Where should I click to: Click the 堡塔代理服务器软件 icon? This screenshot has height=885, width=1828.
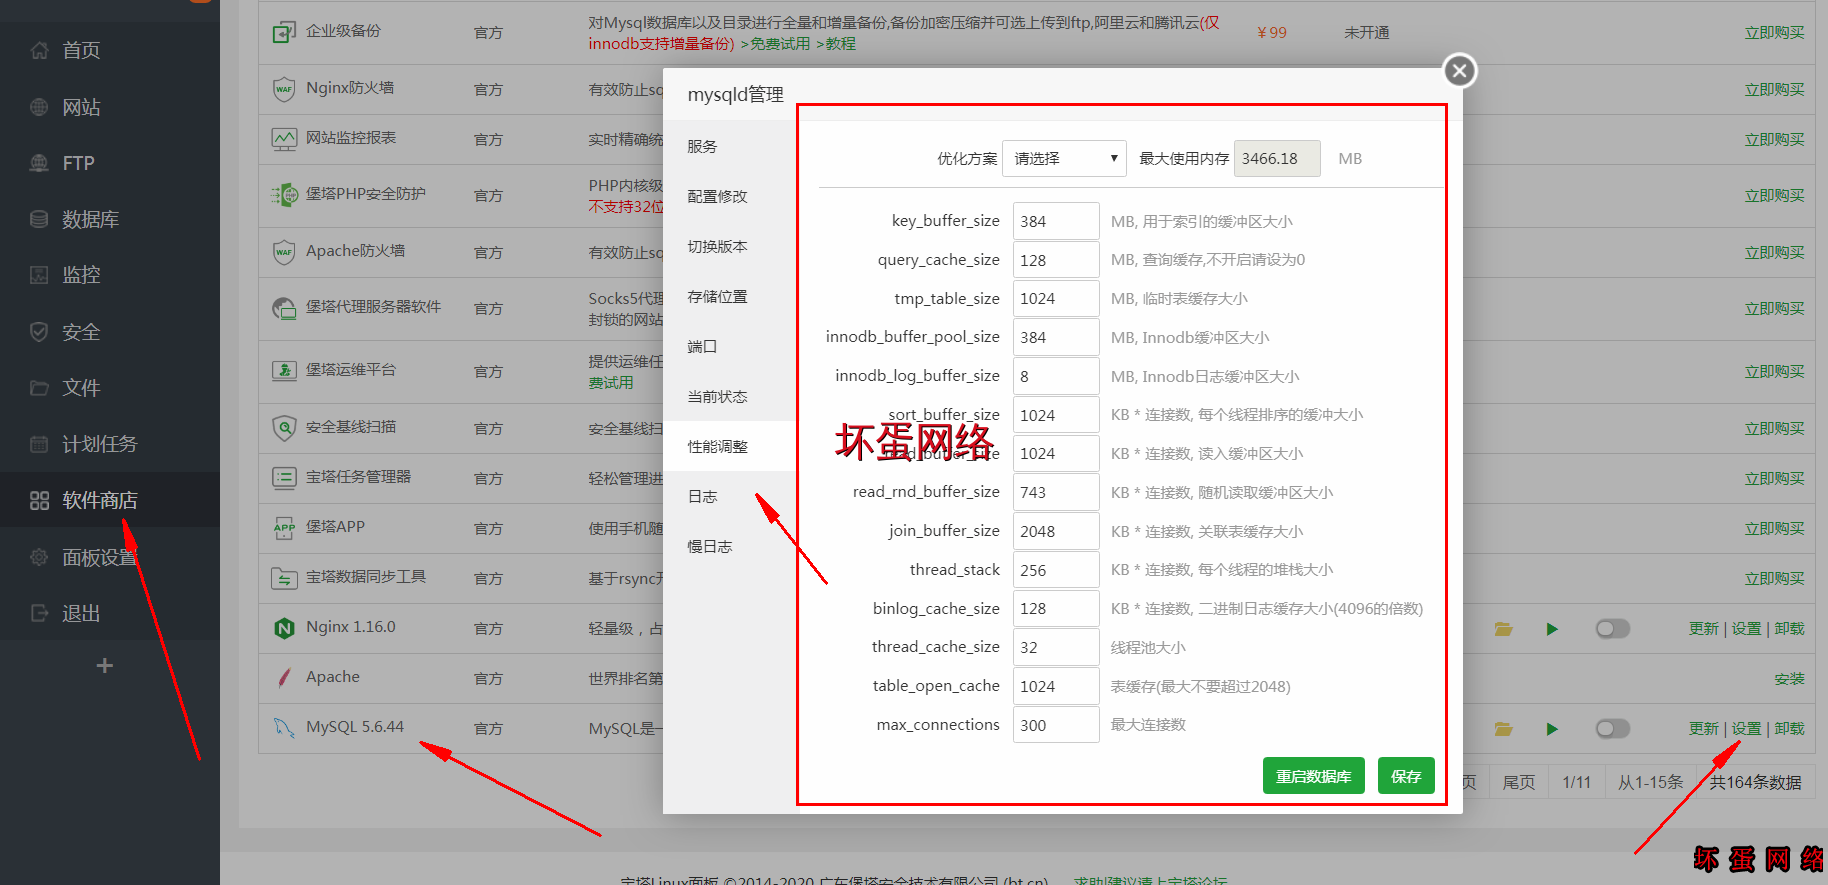tap(284, 308)
